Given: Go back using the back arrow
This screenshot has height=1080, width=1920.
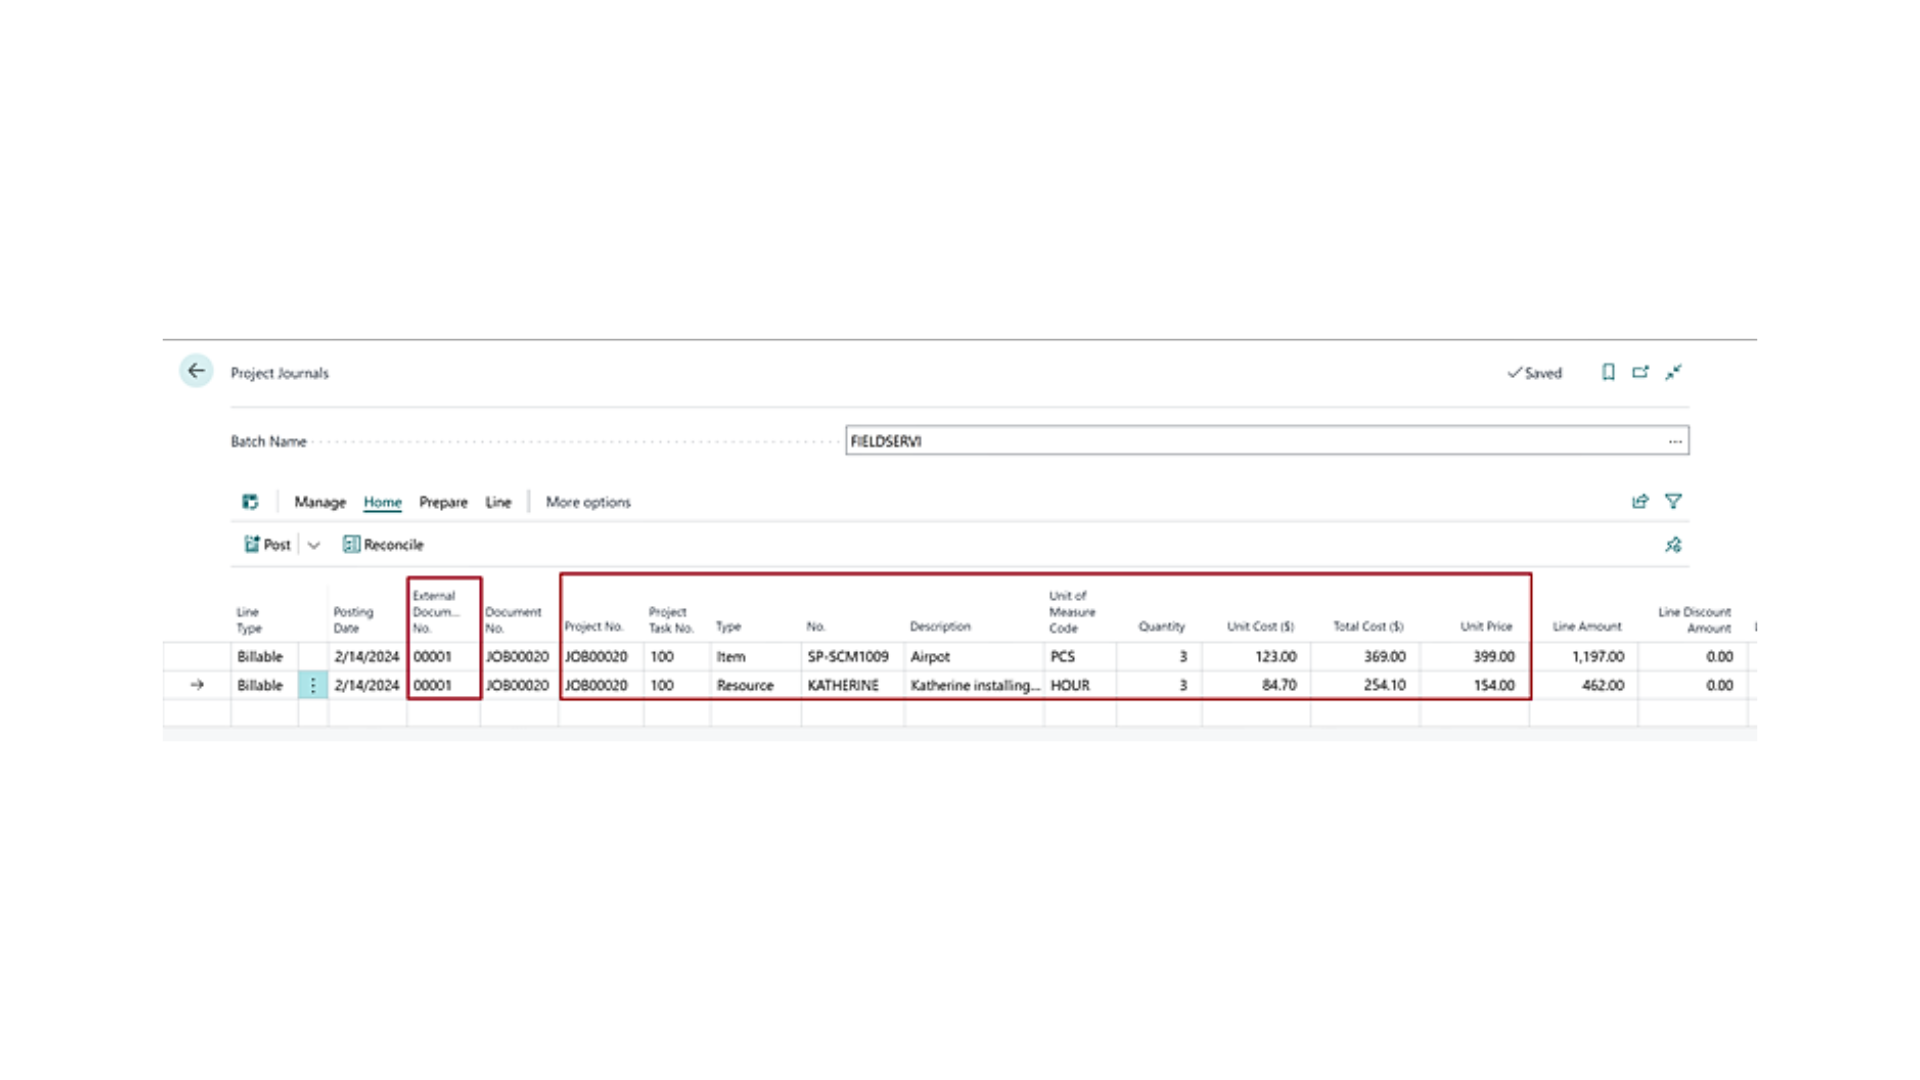Looking at the screenshot, I should click(196, 371).
